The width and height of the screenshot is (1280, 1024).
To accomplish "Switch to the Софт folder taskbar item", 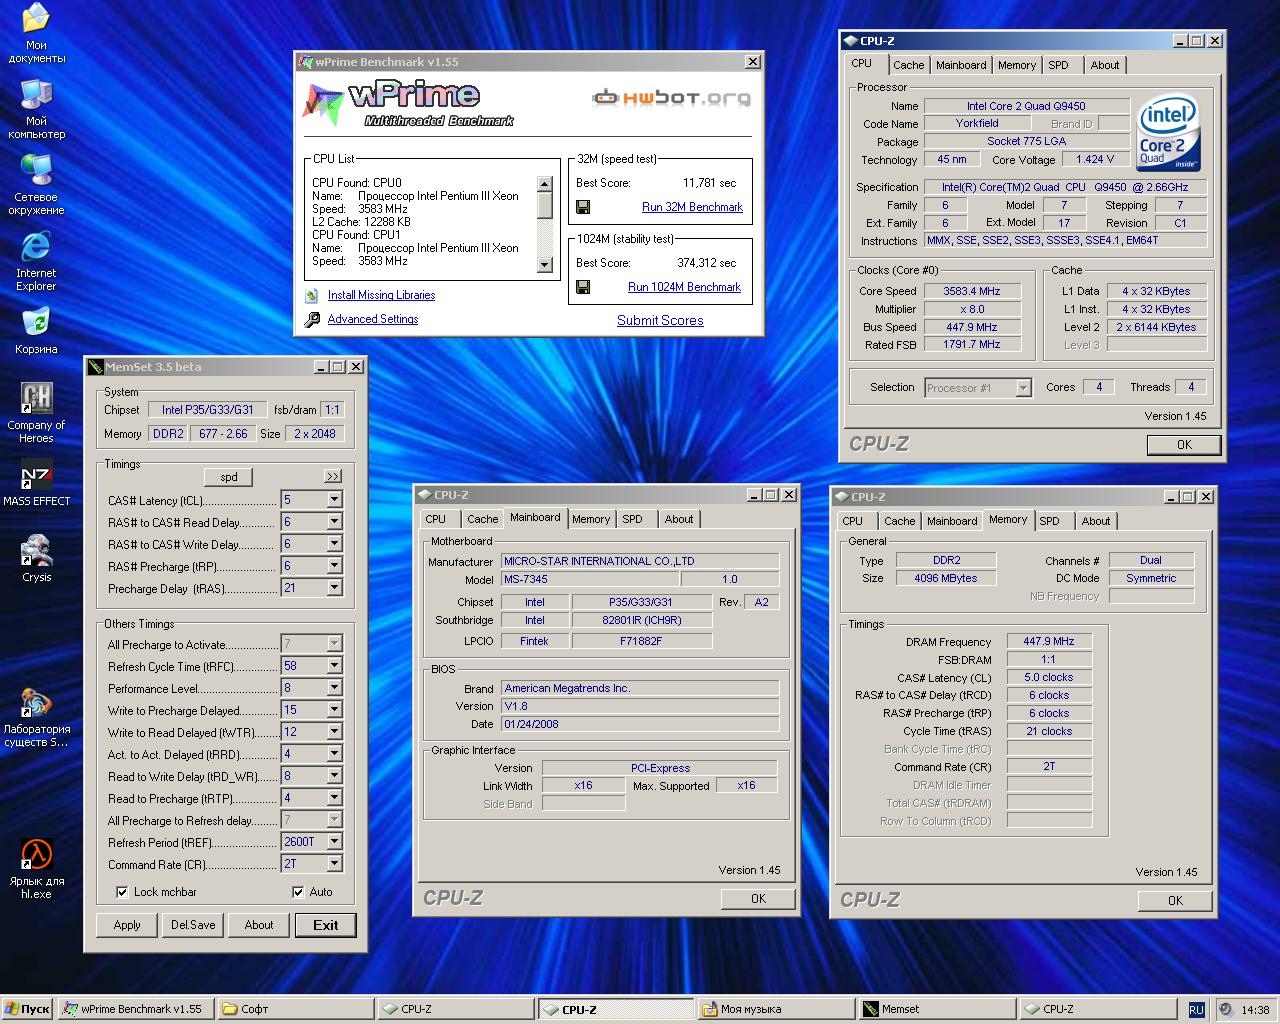I will 295,1009.
